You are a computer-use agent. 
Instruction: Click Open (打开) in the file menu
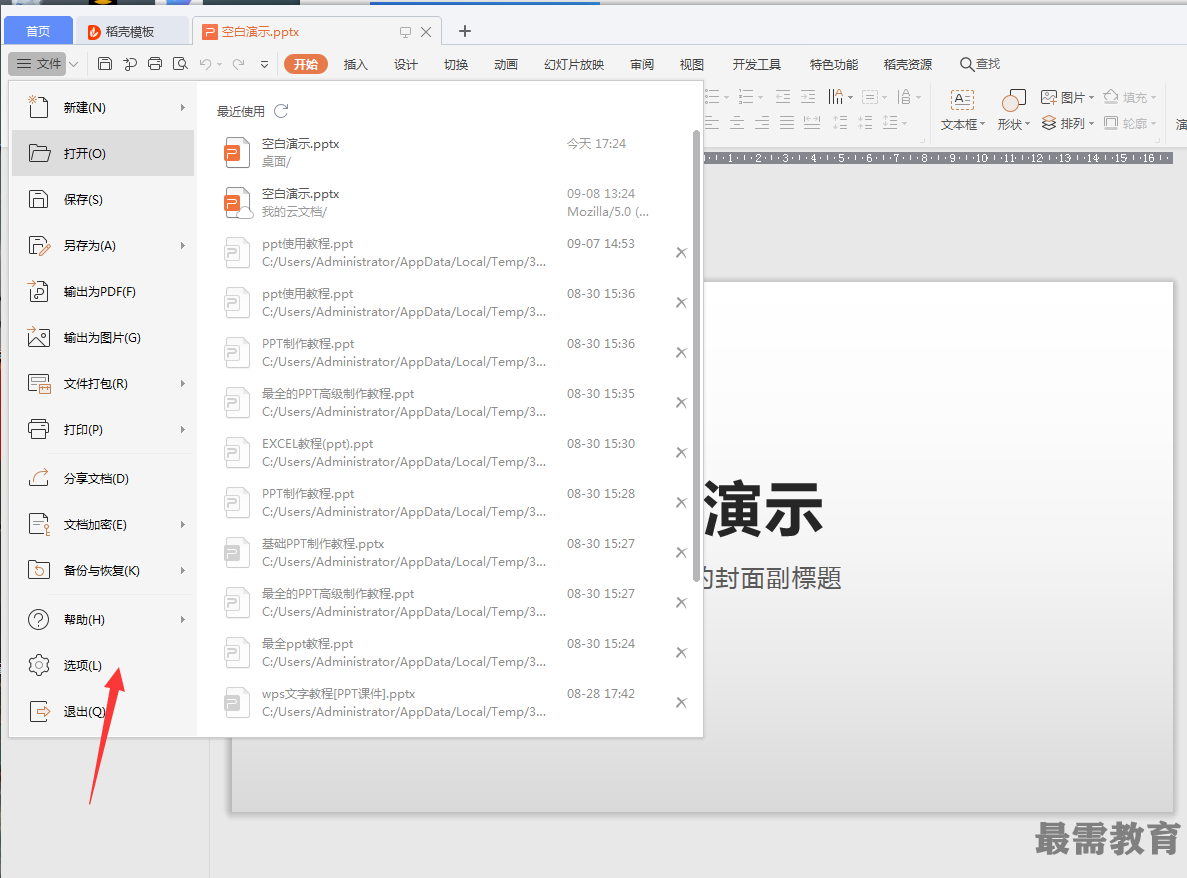(103, 154)
